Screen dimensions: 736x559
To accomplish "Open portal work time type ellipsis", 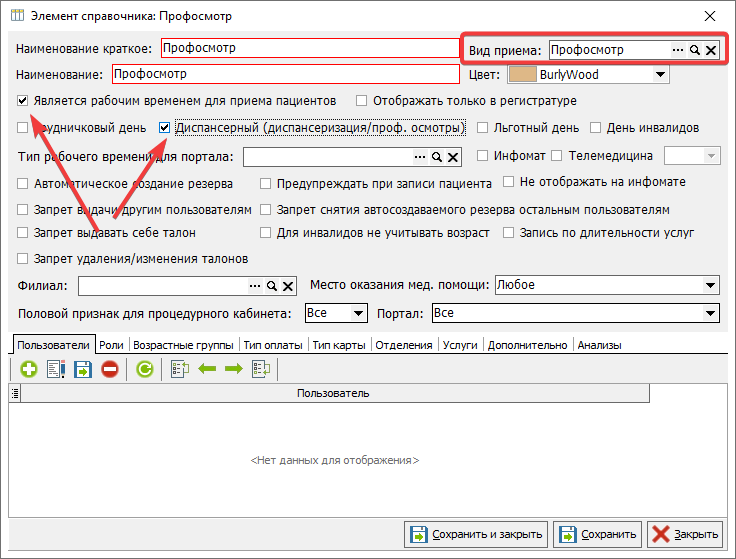I will tap(420, 157).
